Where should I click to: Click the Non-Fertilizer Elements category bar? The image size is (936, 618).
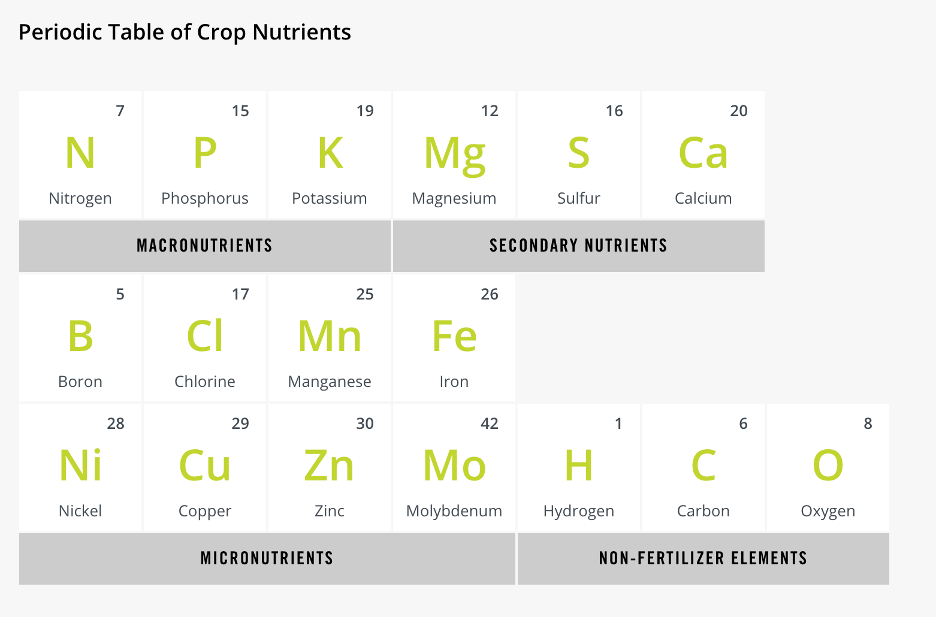pyautogui.click(x=703, y=559)
